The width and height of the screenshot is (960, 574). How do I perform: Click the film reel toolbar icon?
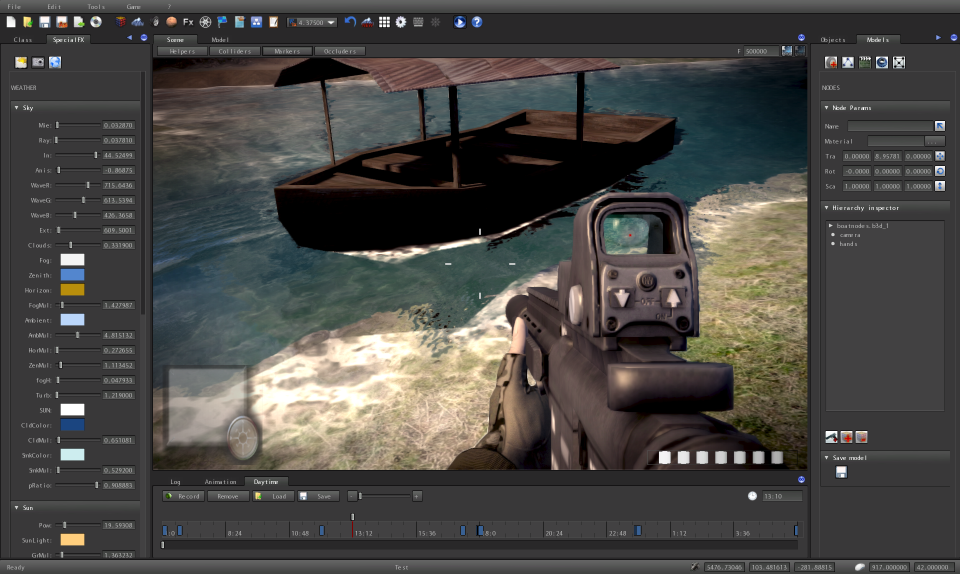pos(205,22)
